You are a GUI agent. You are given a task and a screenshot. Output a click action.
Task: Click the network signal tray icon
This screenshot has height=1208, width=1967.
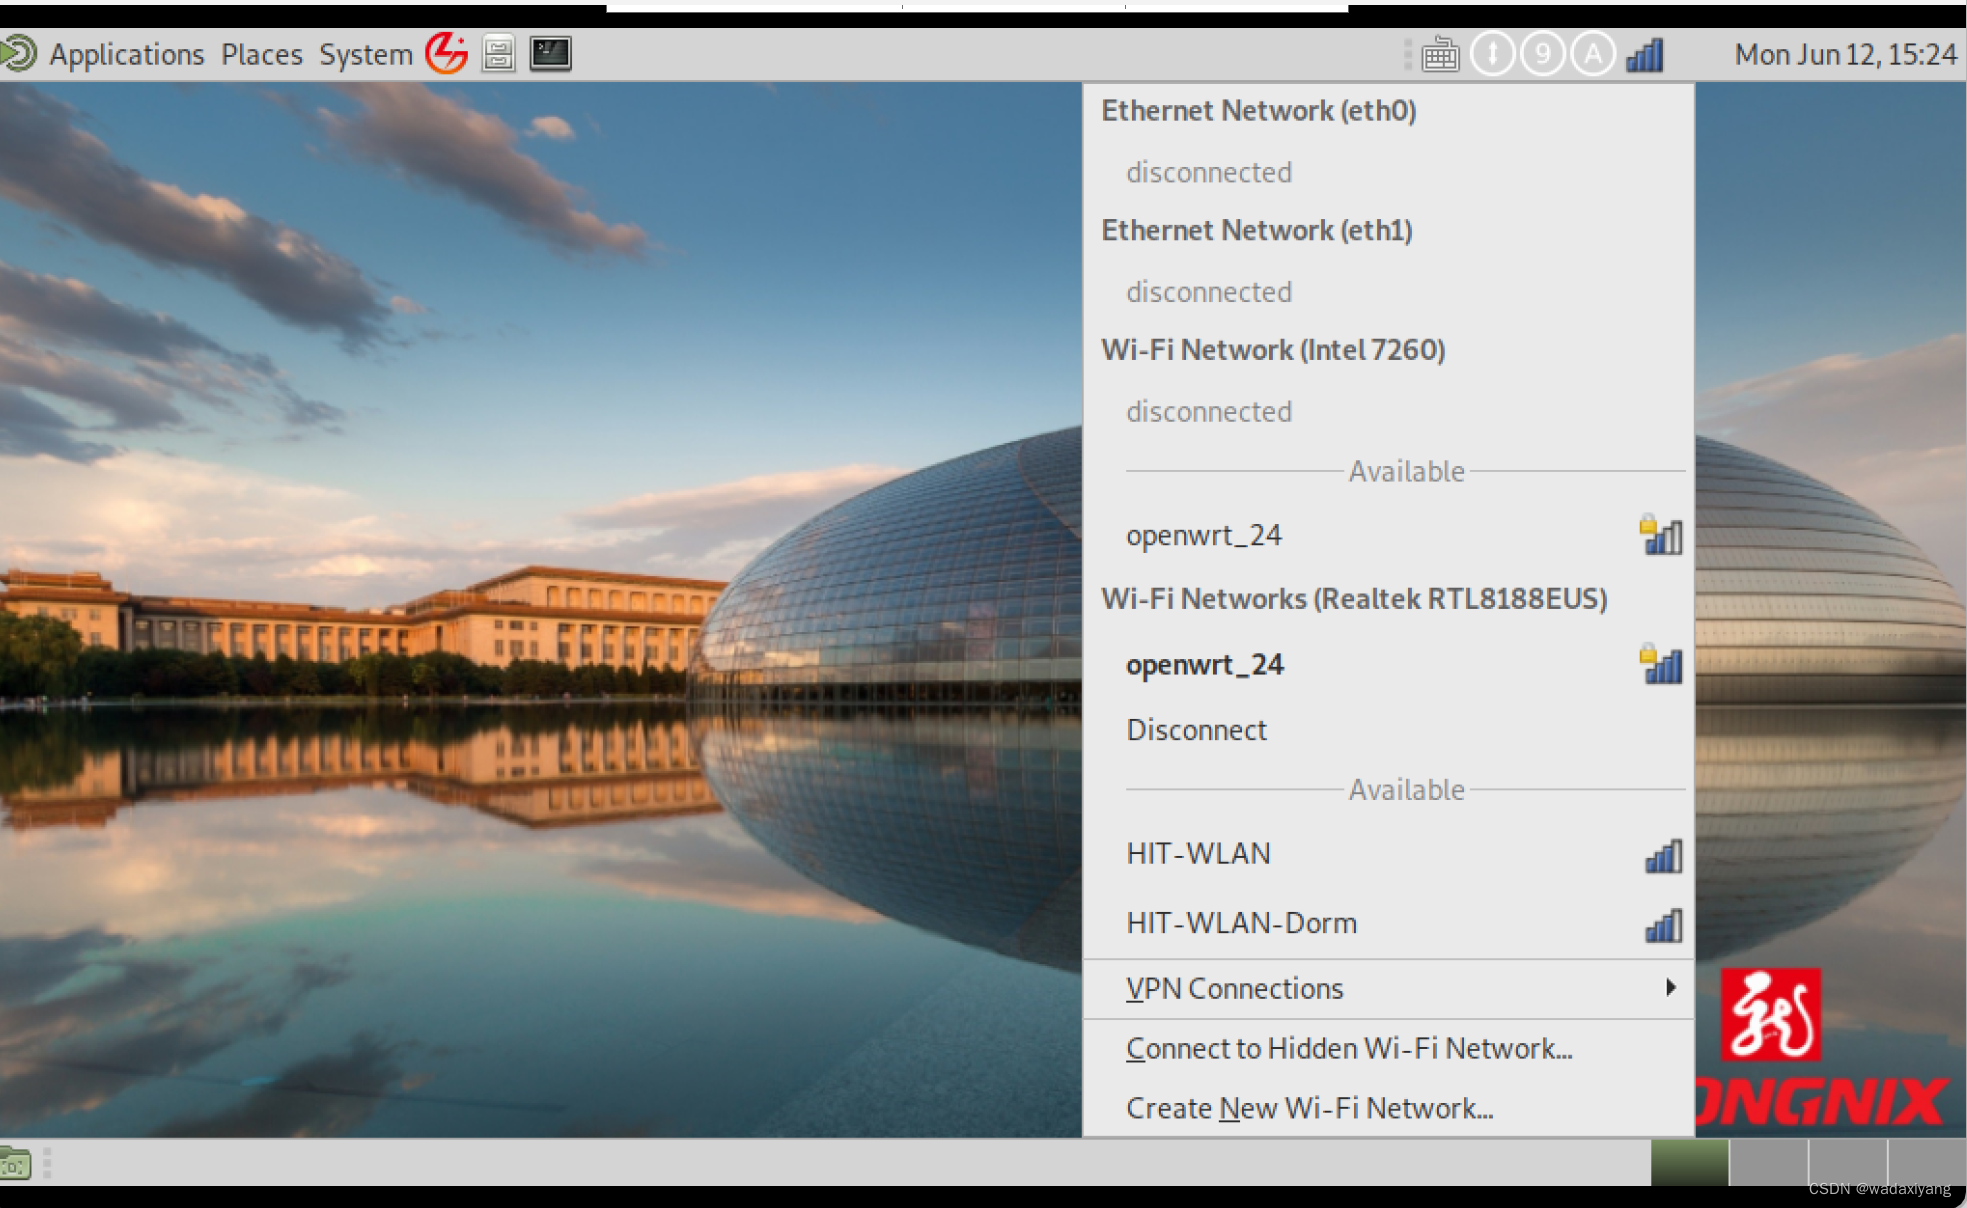click(x=1645, y=54)
